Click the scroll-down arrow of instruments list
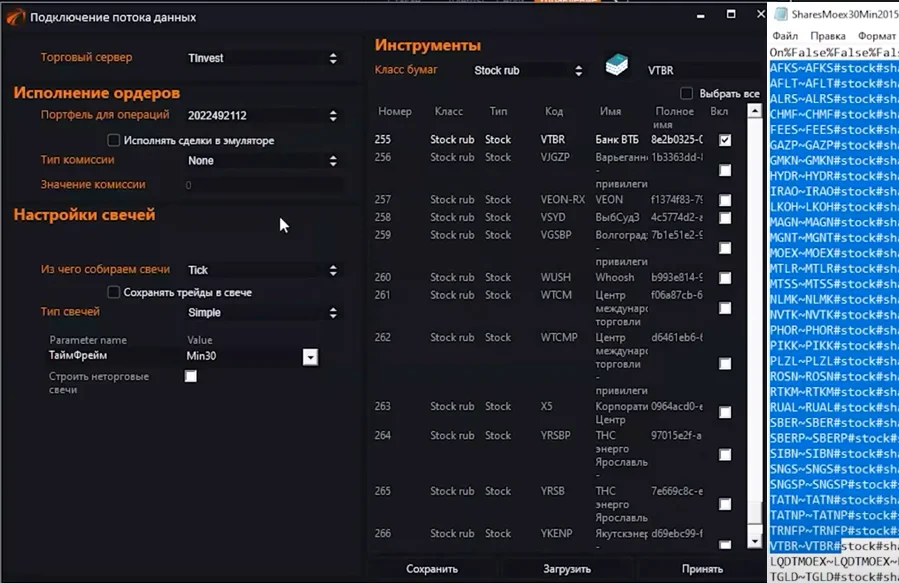 [755, 541]
